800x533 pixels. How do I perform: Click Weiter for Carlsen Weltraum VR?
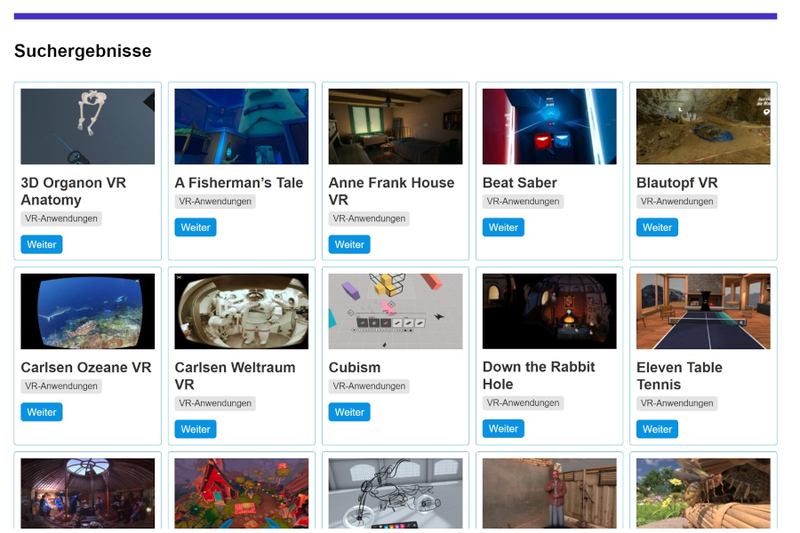[x=196, y=429]
